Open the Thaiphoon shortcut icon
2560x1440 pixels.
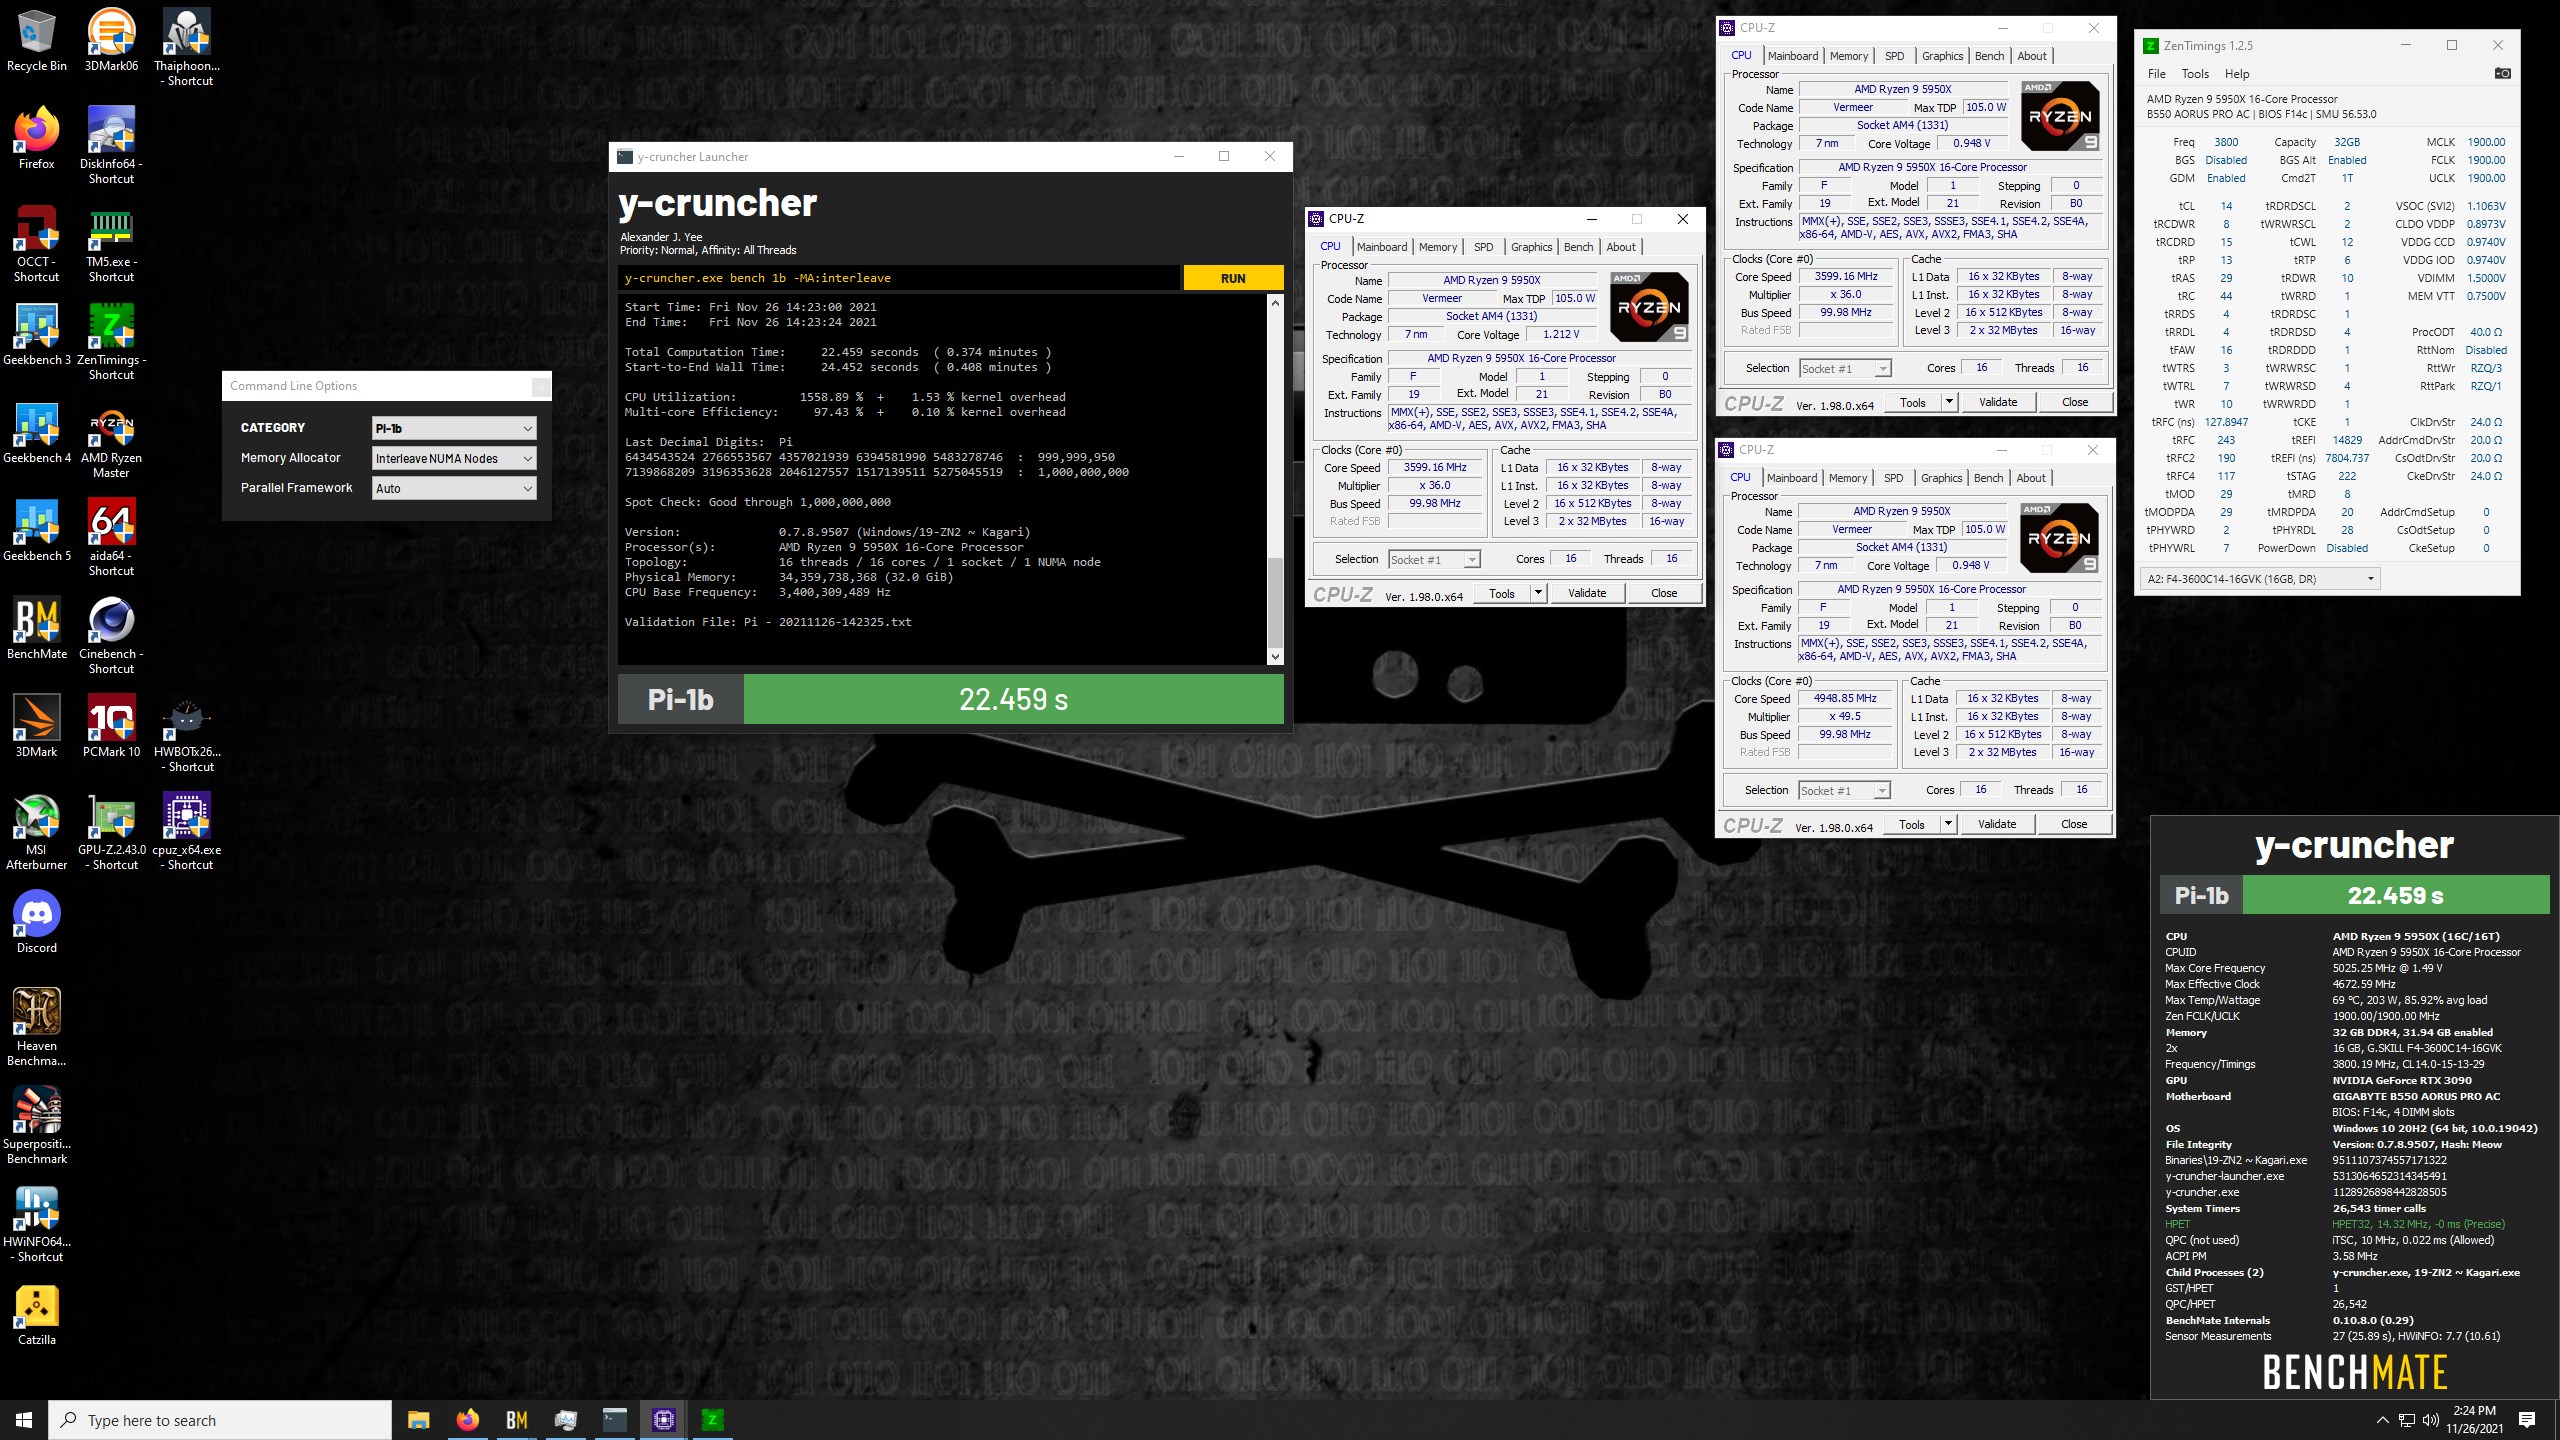click(187, 47)
